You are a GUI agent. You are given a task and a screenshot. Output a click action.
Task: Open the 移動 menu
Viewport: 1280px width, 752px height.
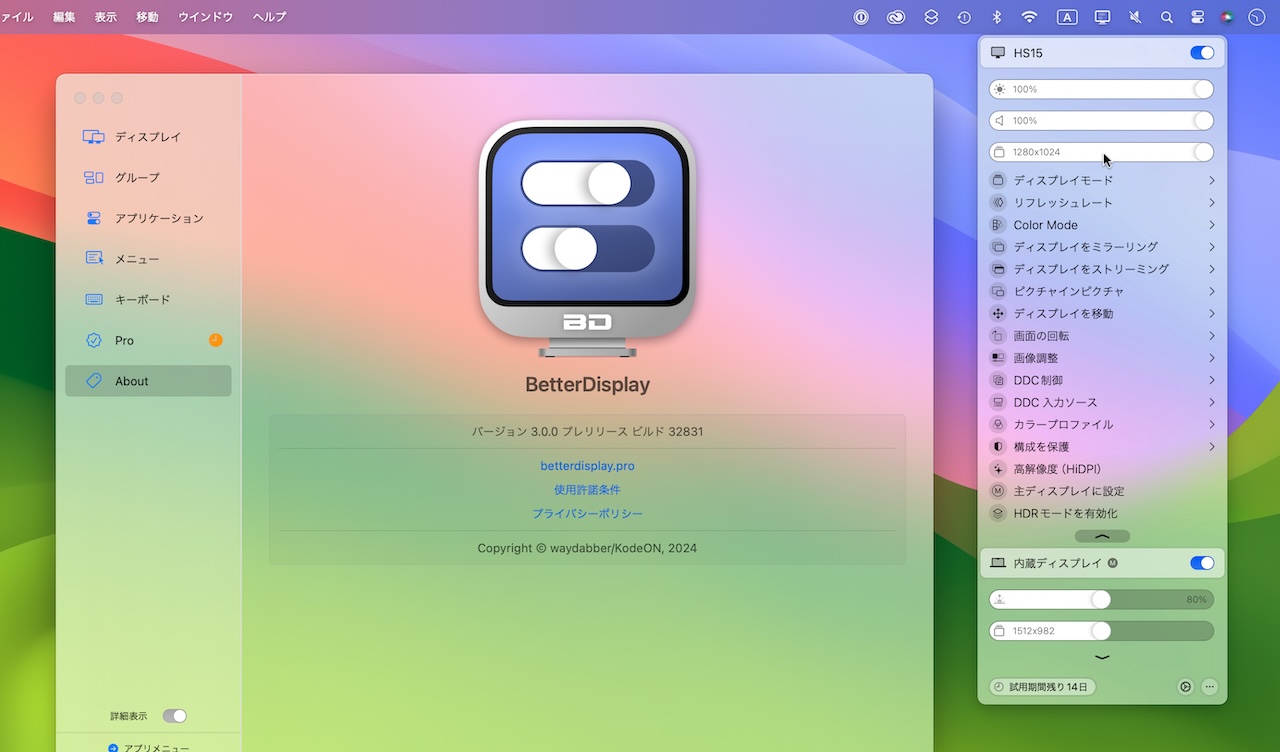(x=147, y=17)
